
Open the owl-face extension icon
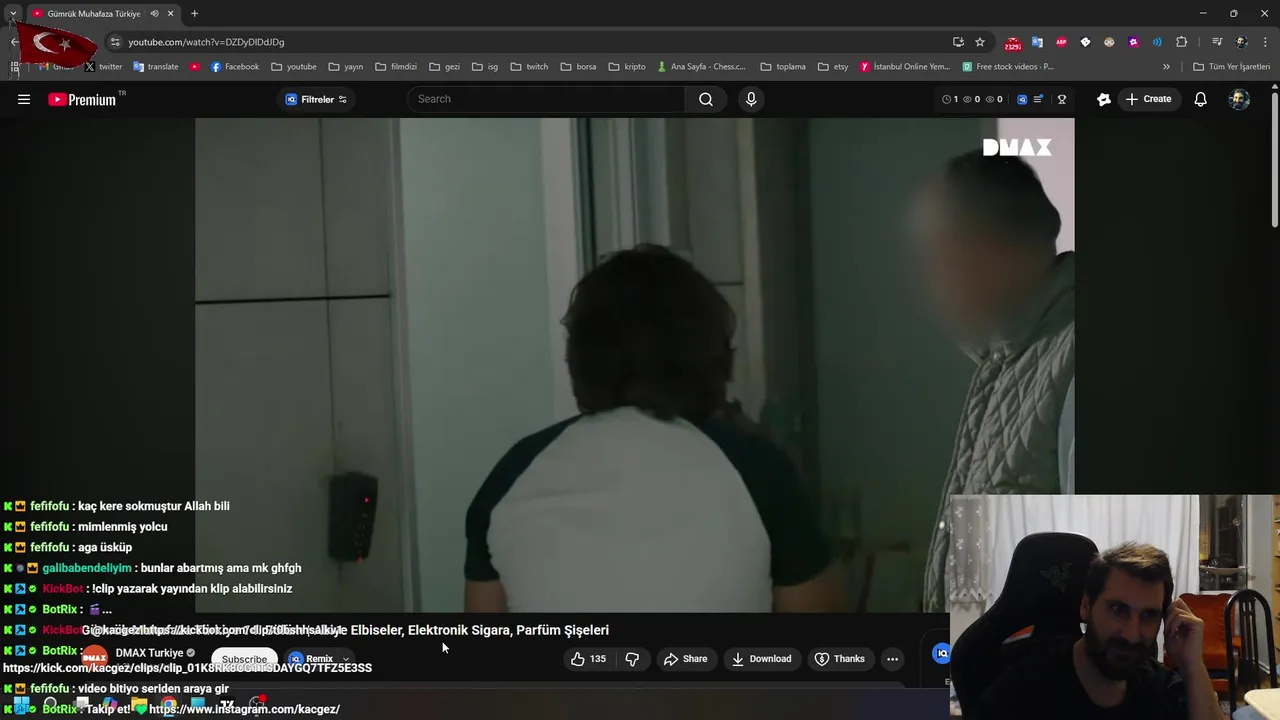[1109, 42]
